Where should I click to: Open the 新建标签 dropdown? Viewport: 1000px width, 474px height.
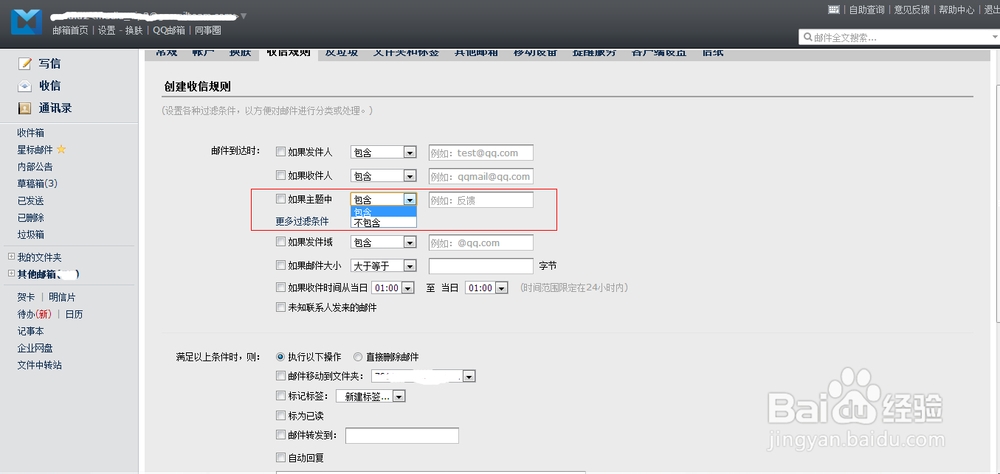pyautogui.click(x=371, y=397)
